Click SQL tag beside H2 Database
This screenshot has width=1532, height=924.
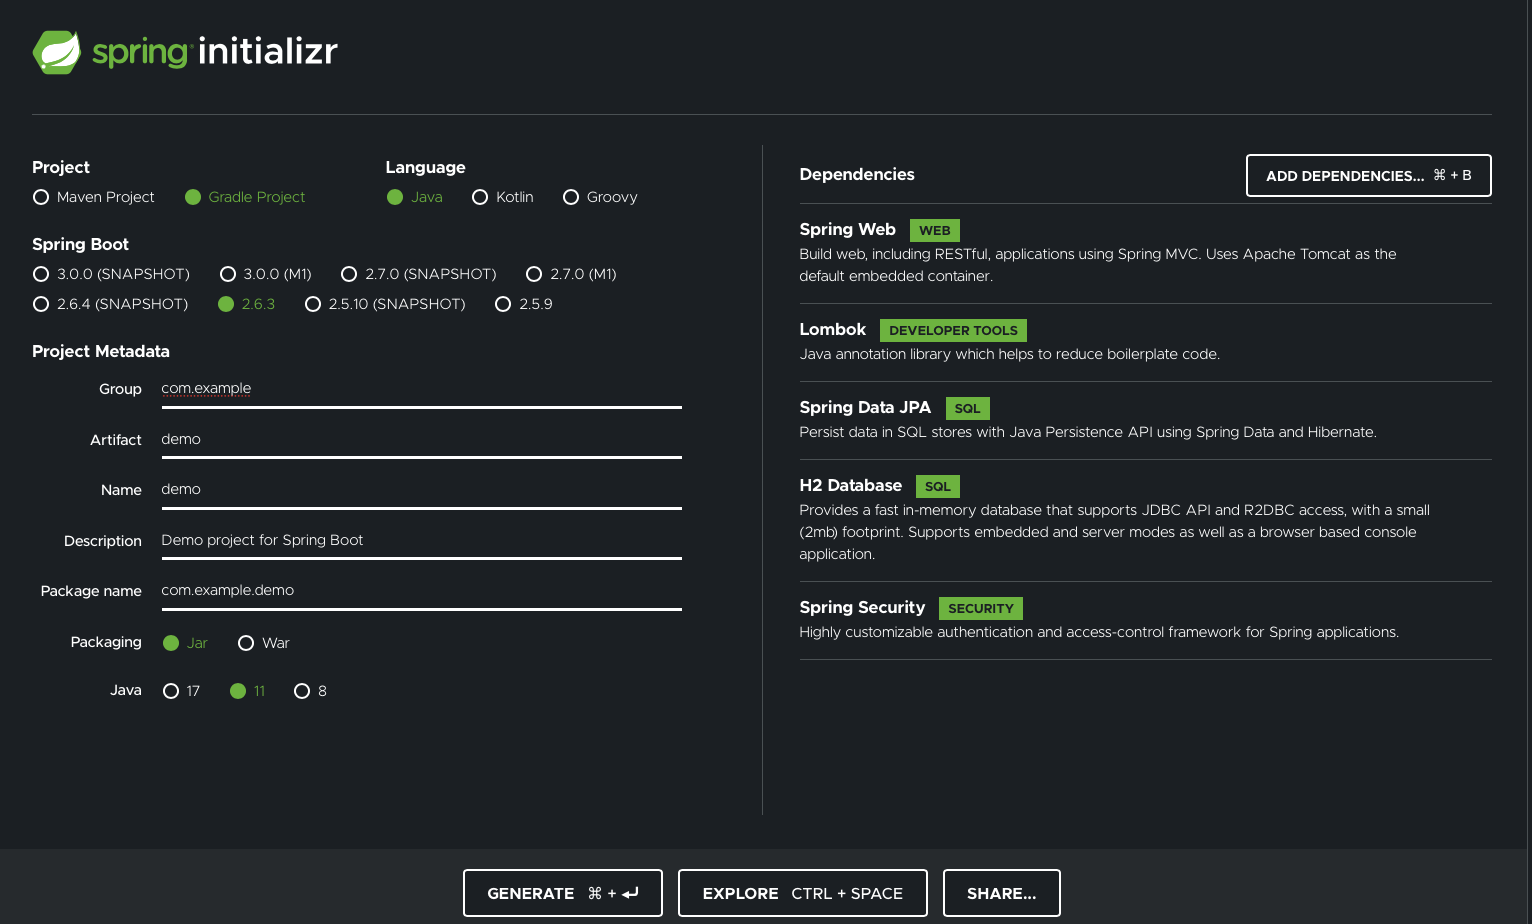coord(938,487)
